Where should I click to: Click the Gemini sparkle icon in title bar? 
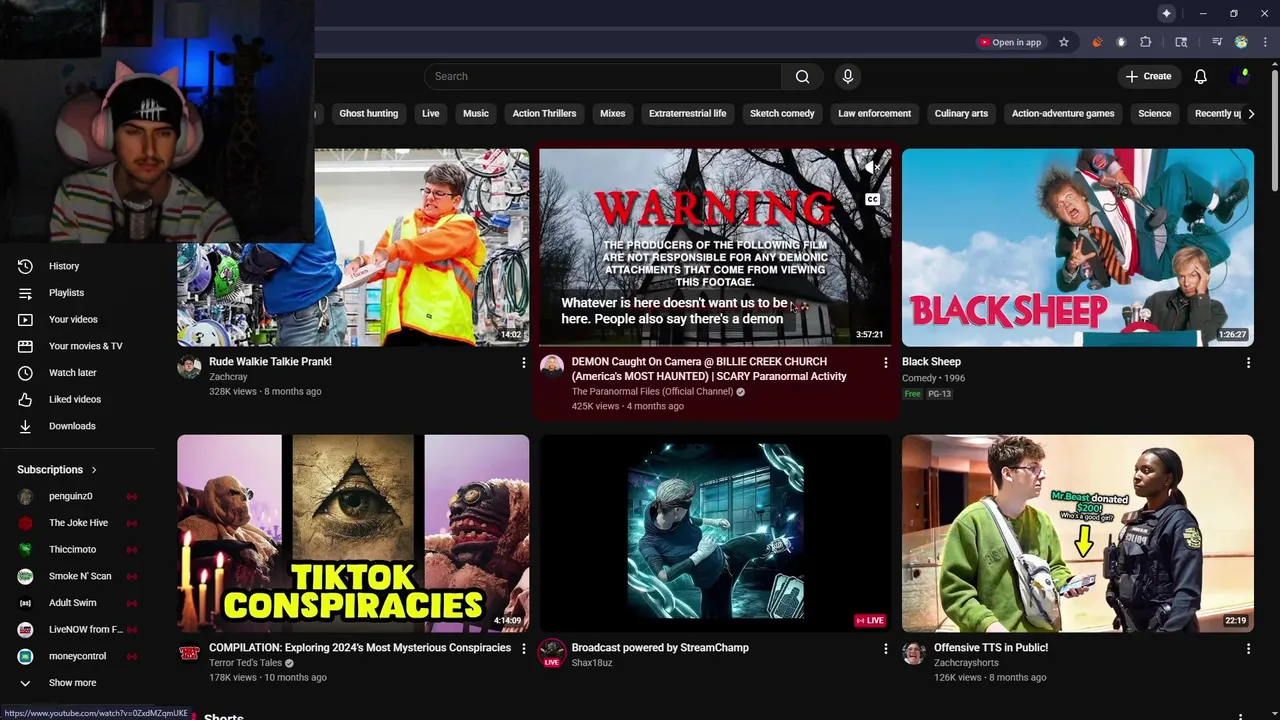pos(1166,13)
